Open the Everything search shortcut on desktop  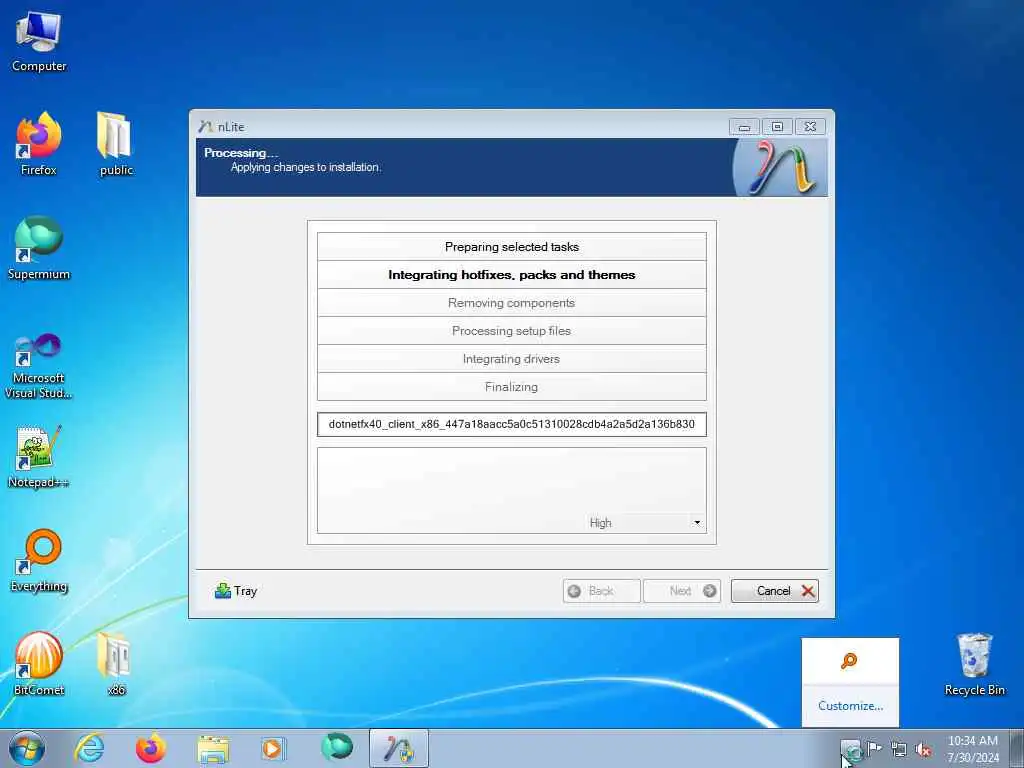[39, 560]
